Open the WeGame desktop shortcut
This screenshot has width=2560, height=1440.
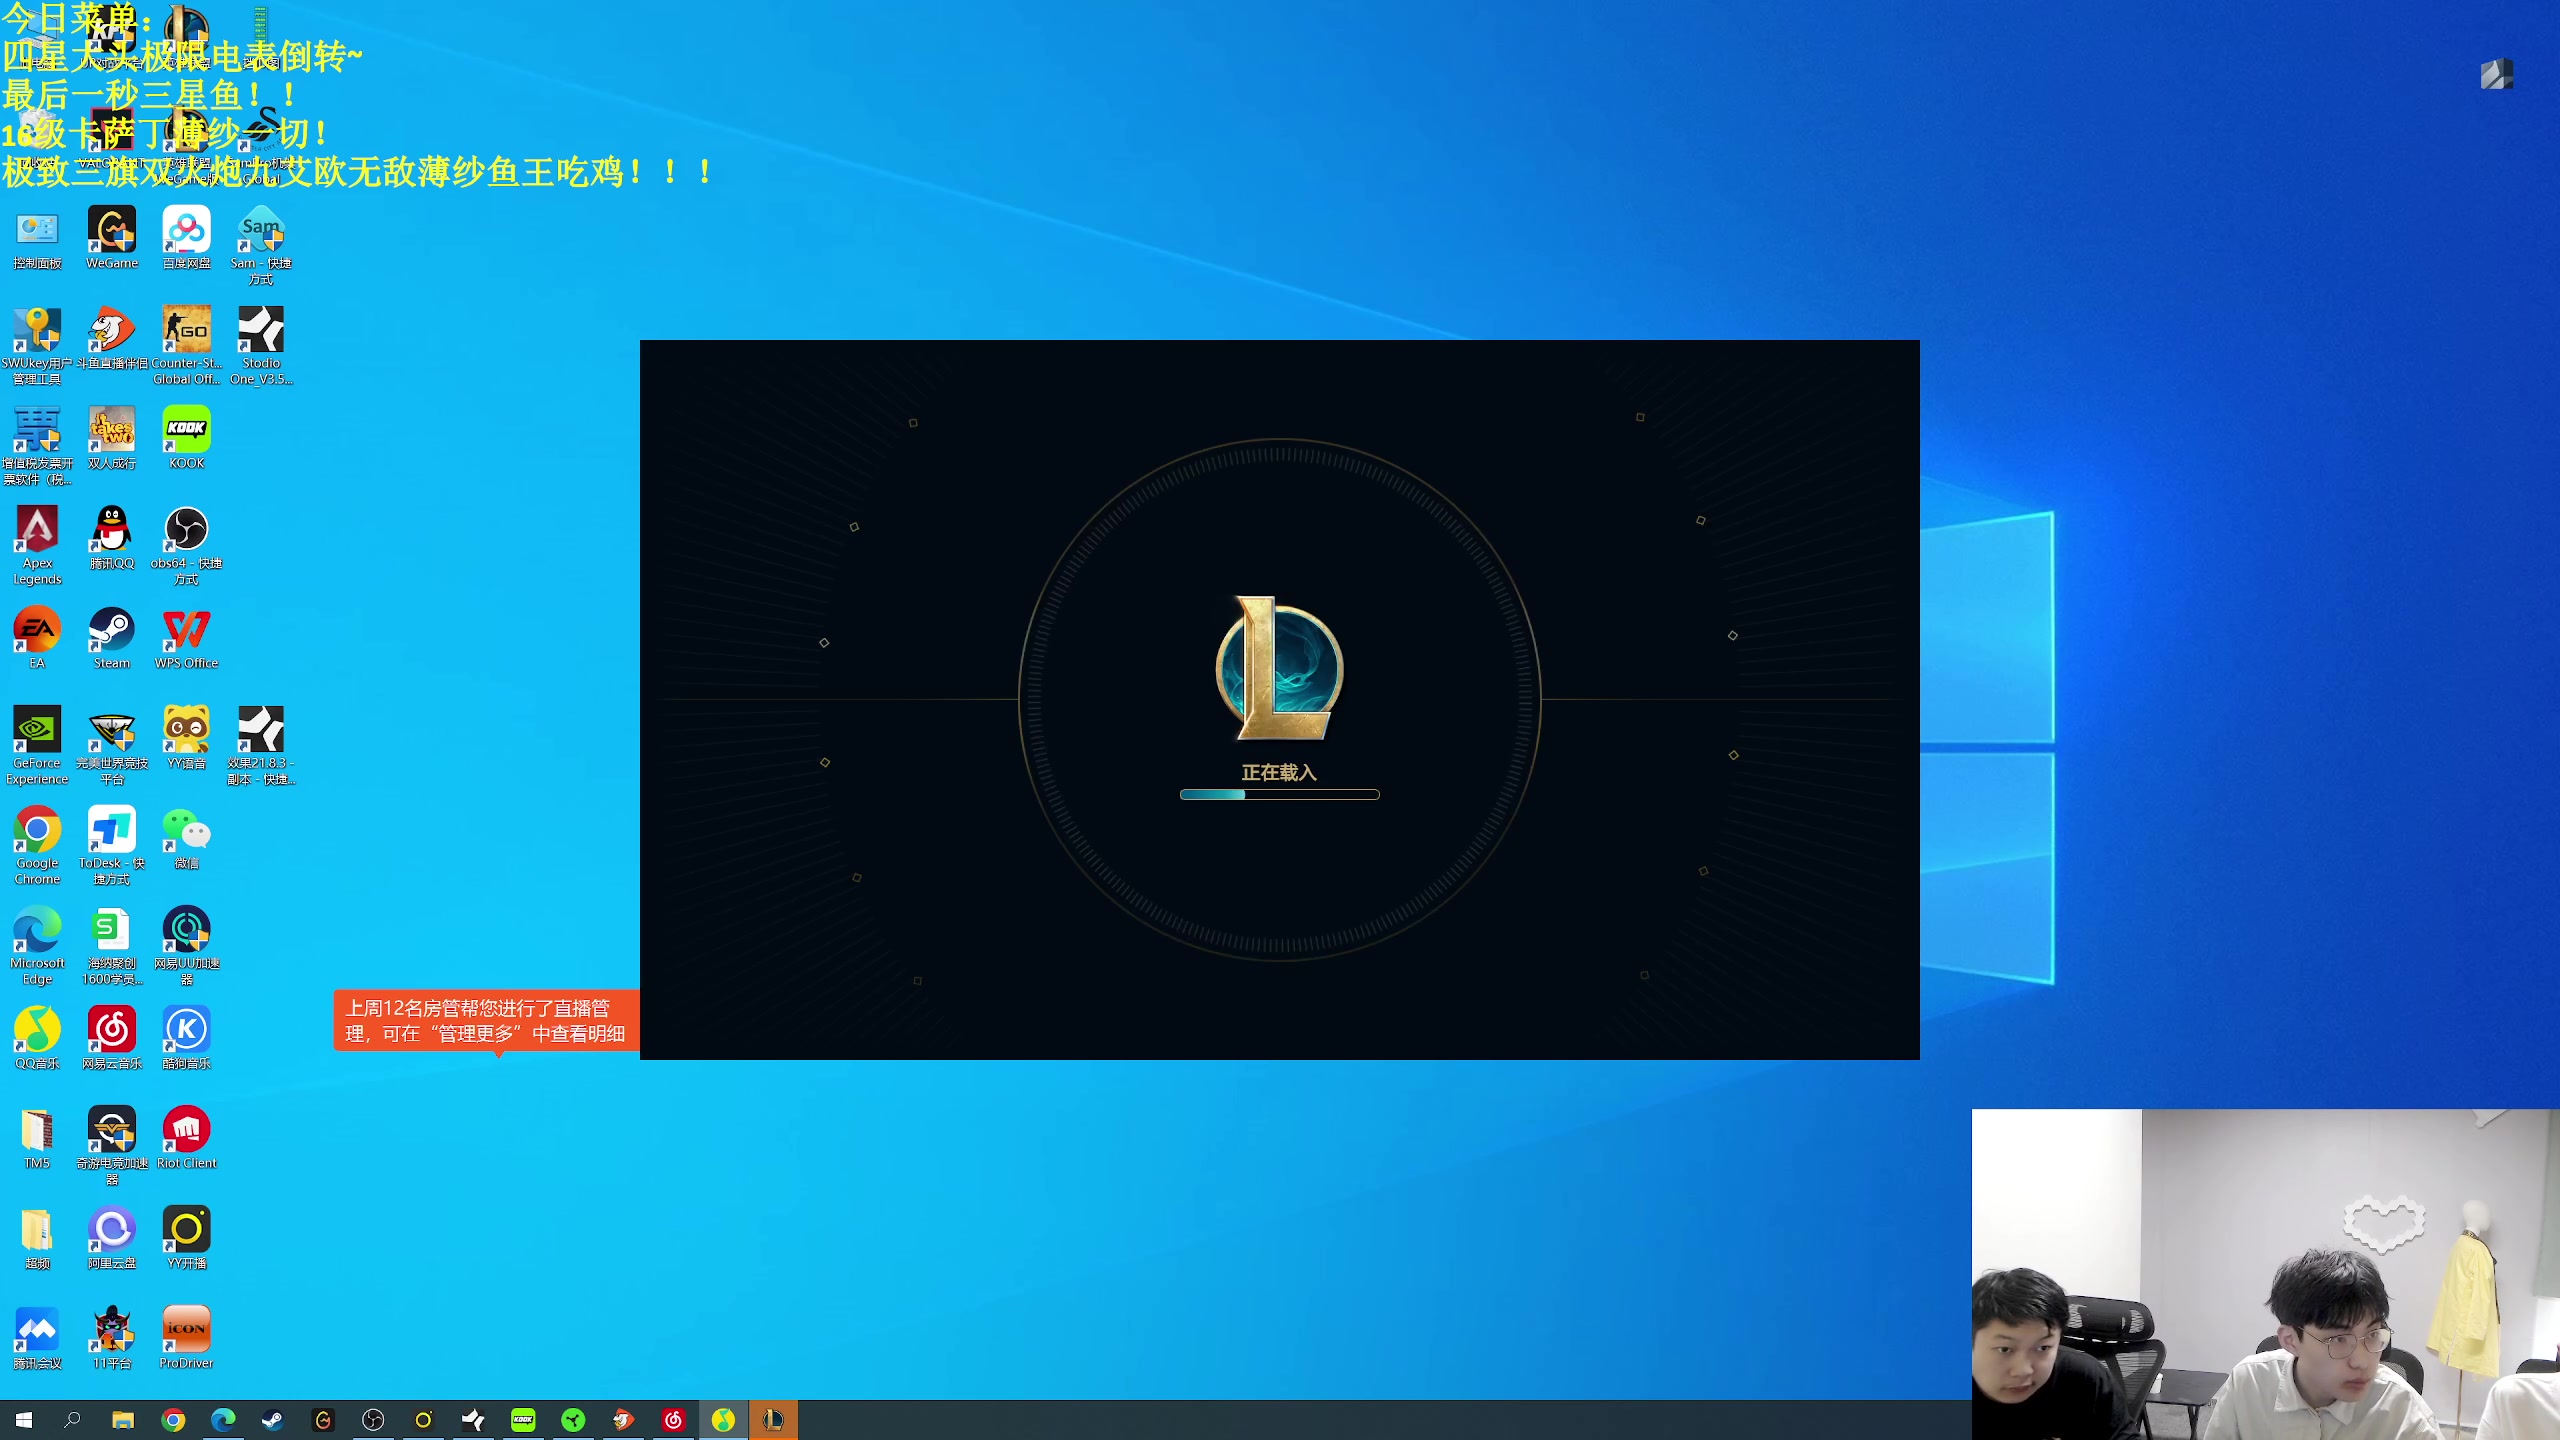click(112, 238)
